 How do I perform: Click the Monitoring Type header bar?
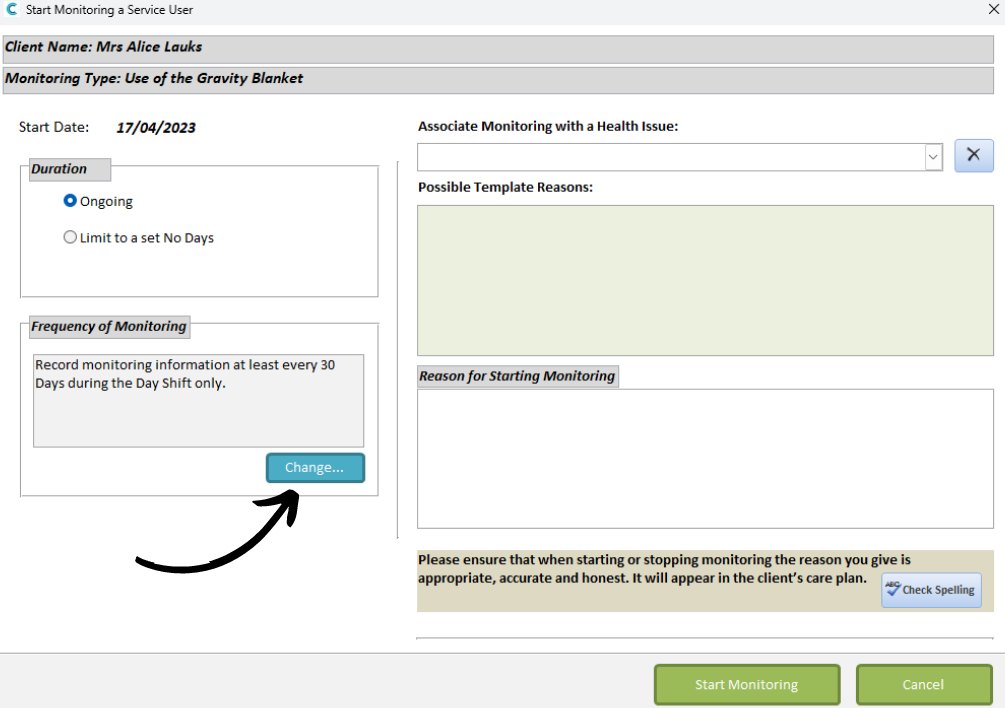(498, 79)
